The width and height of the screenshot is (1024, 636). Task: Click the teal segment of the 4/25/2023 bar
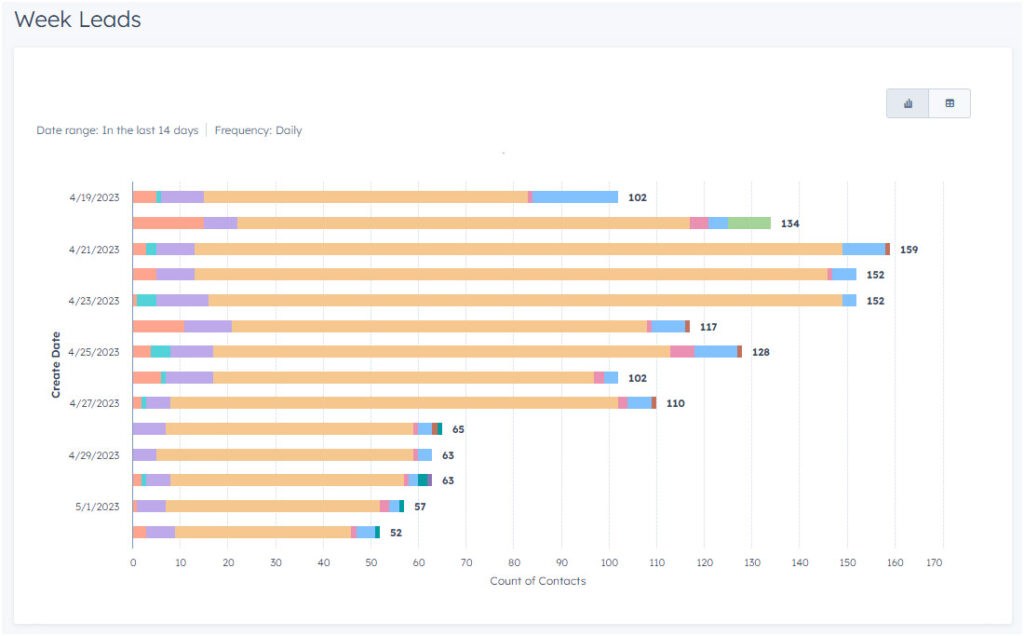point(160,352)
